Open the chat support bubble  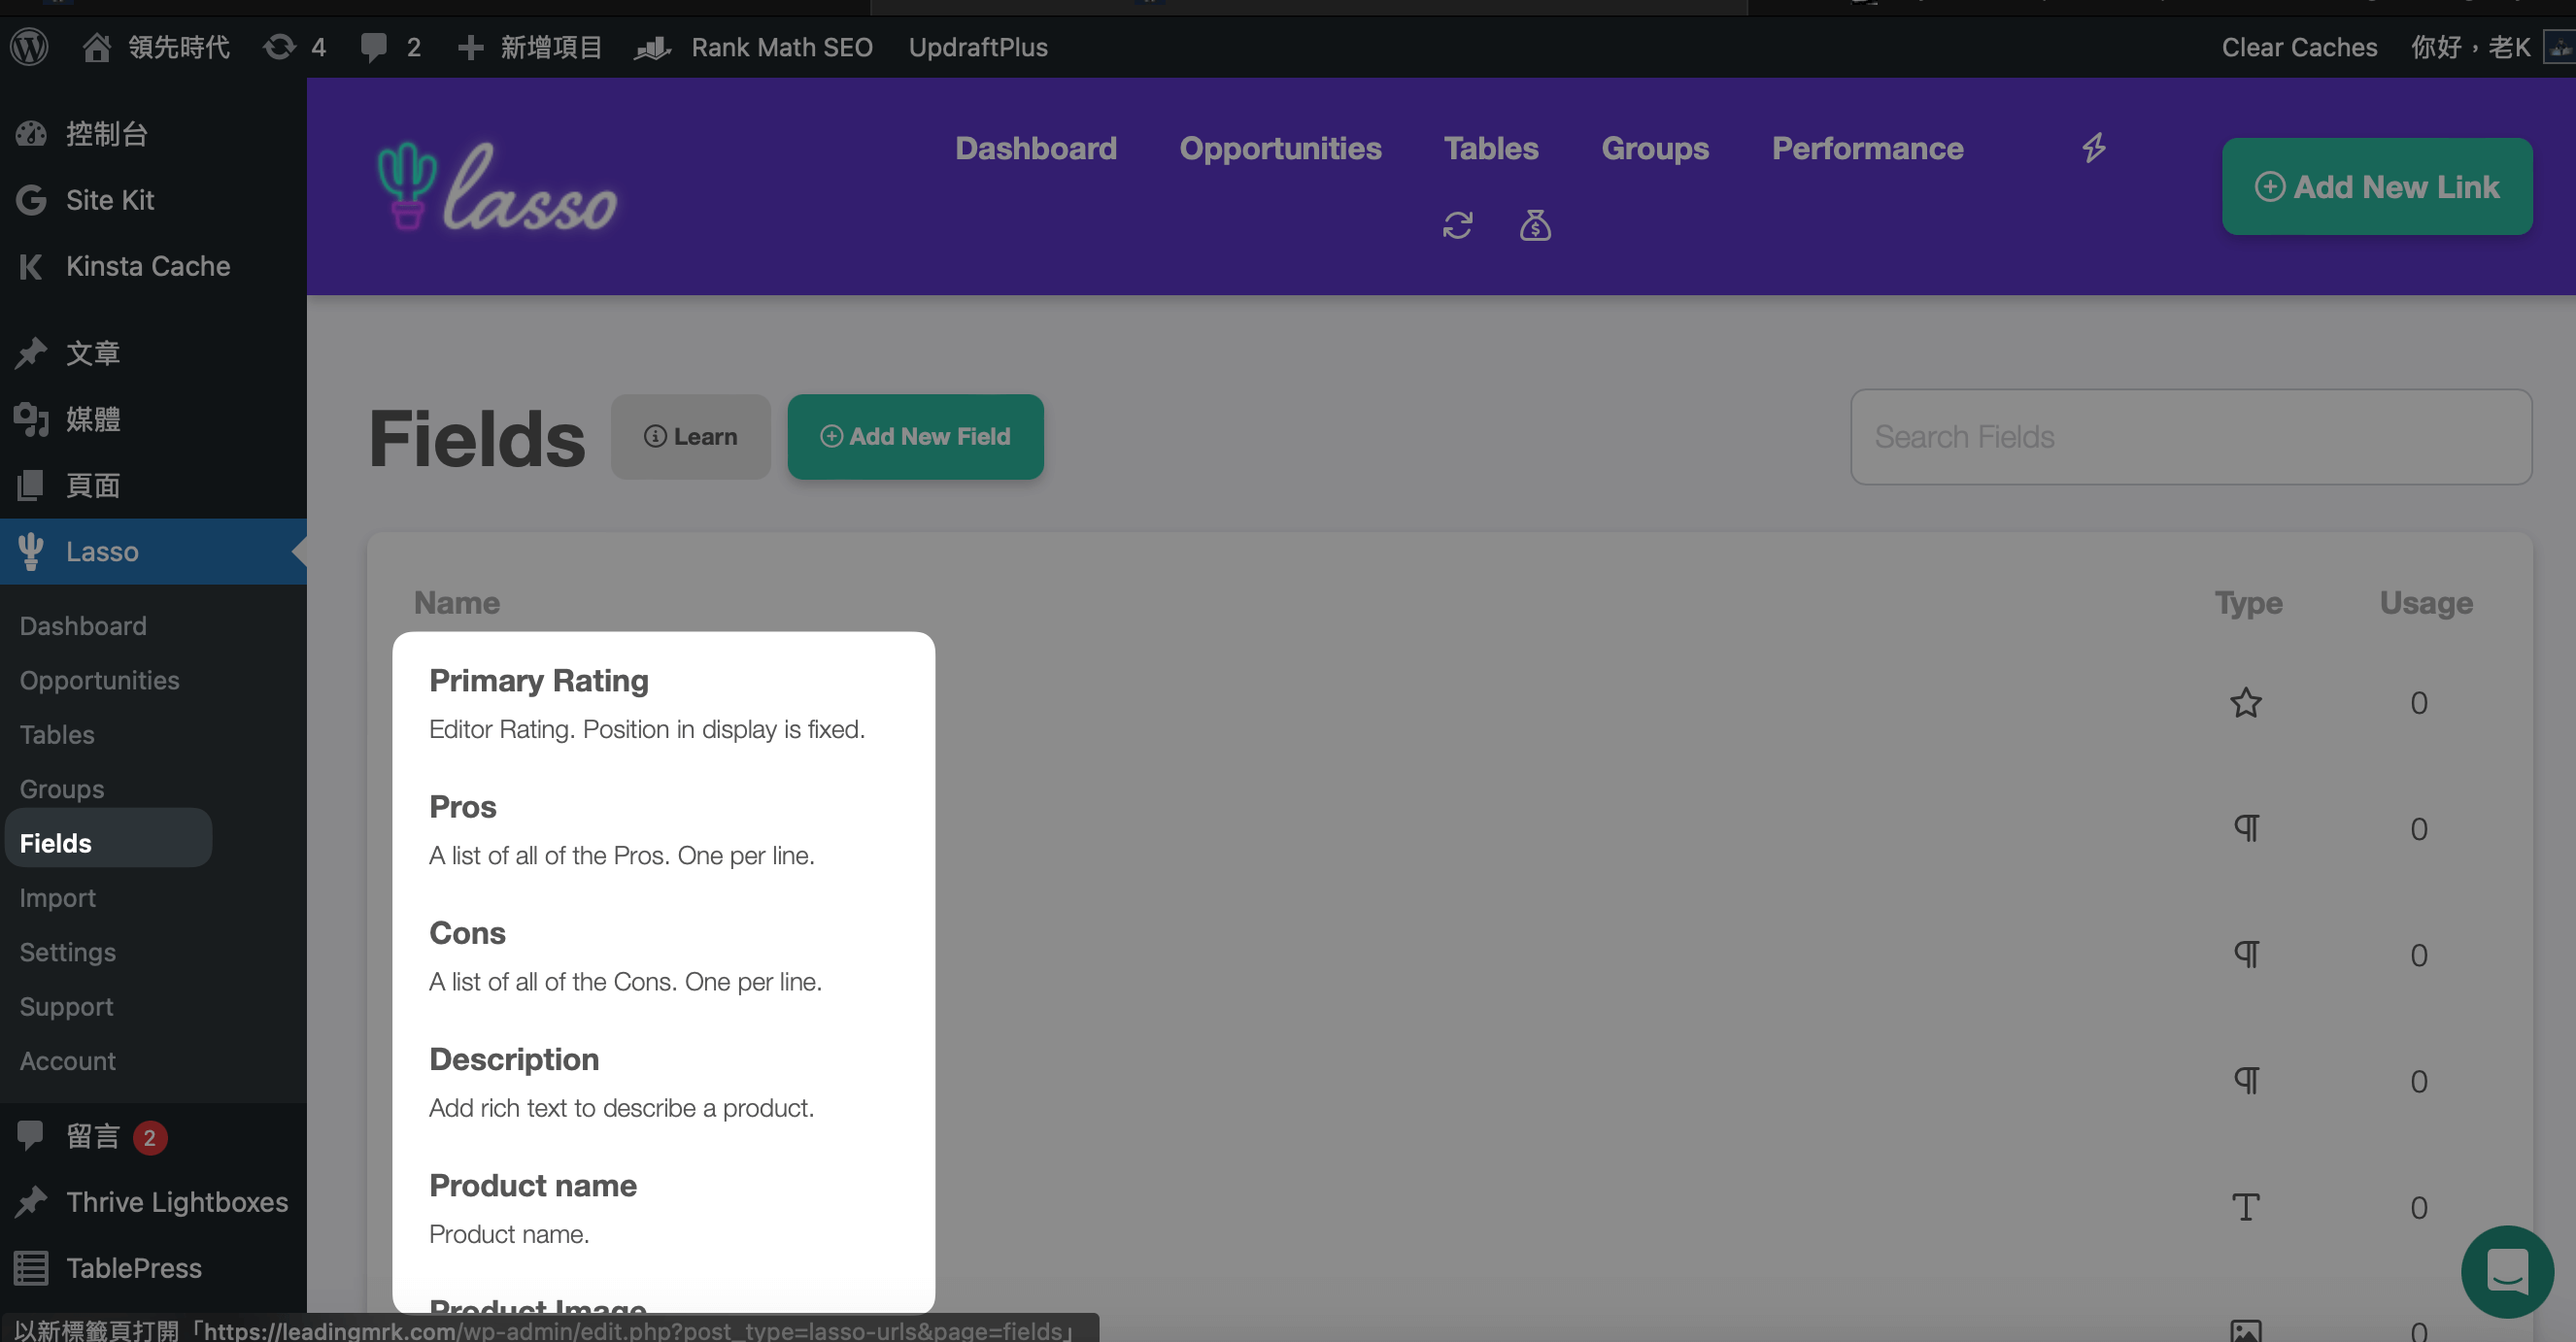[2507, 1271]
